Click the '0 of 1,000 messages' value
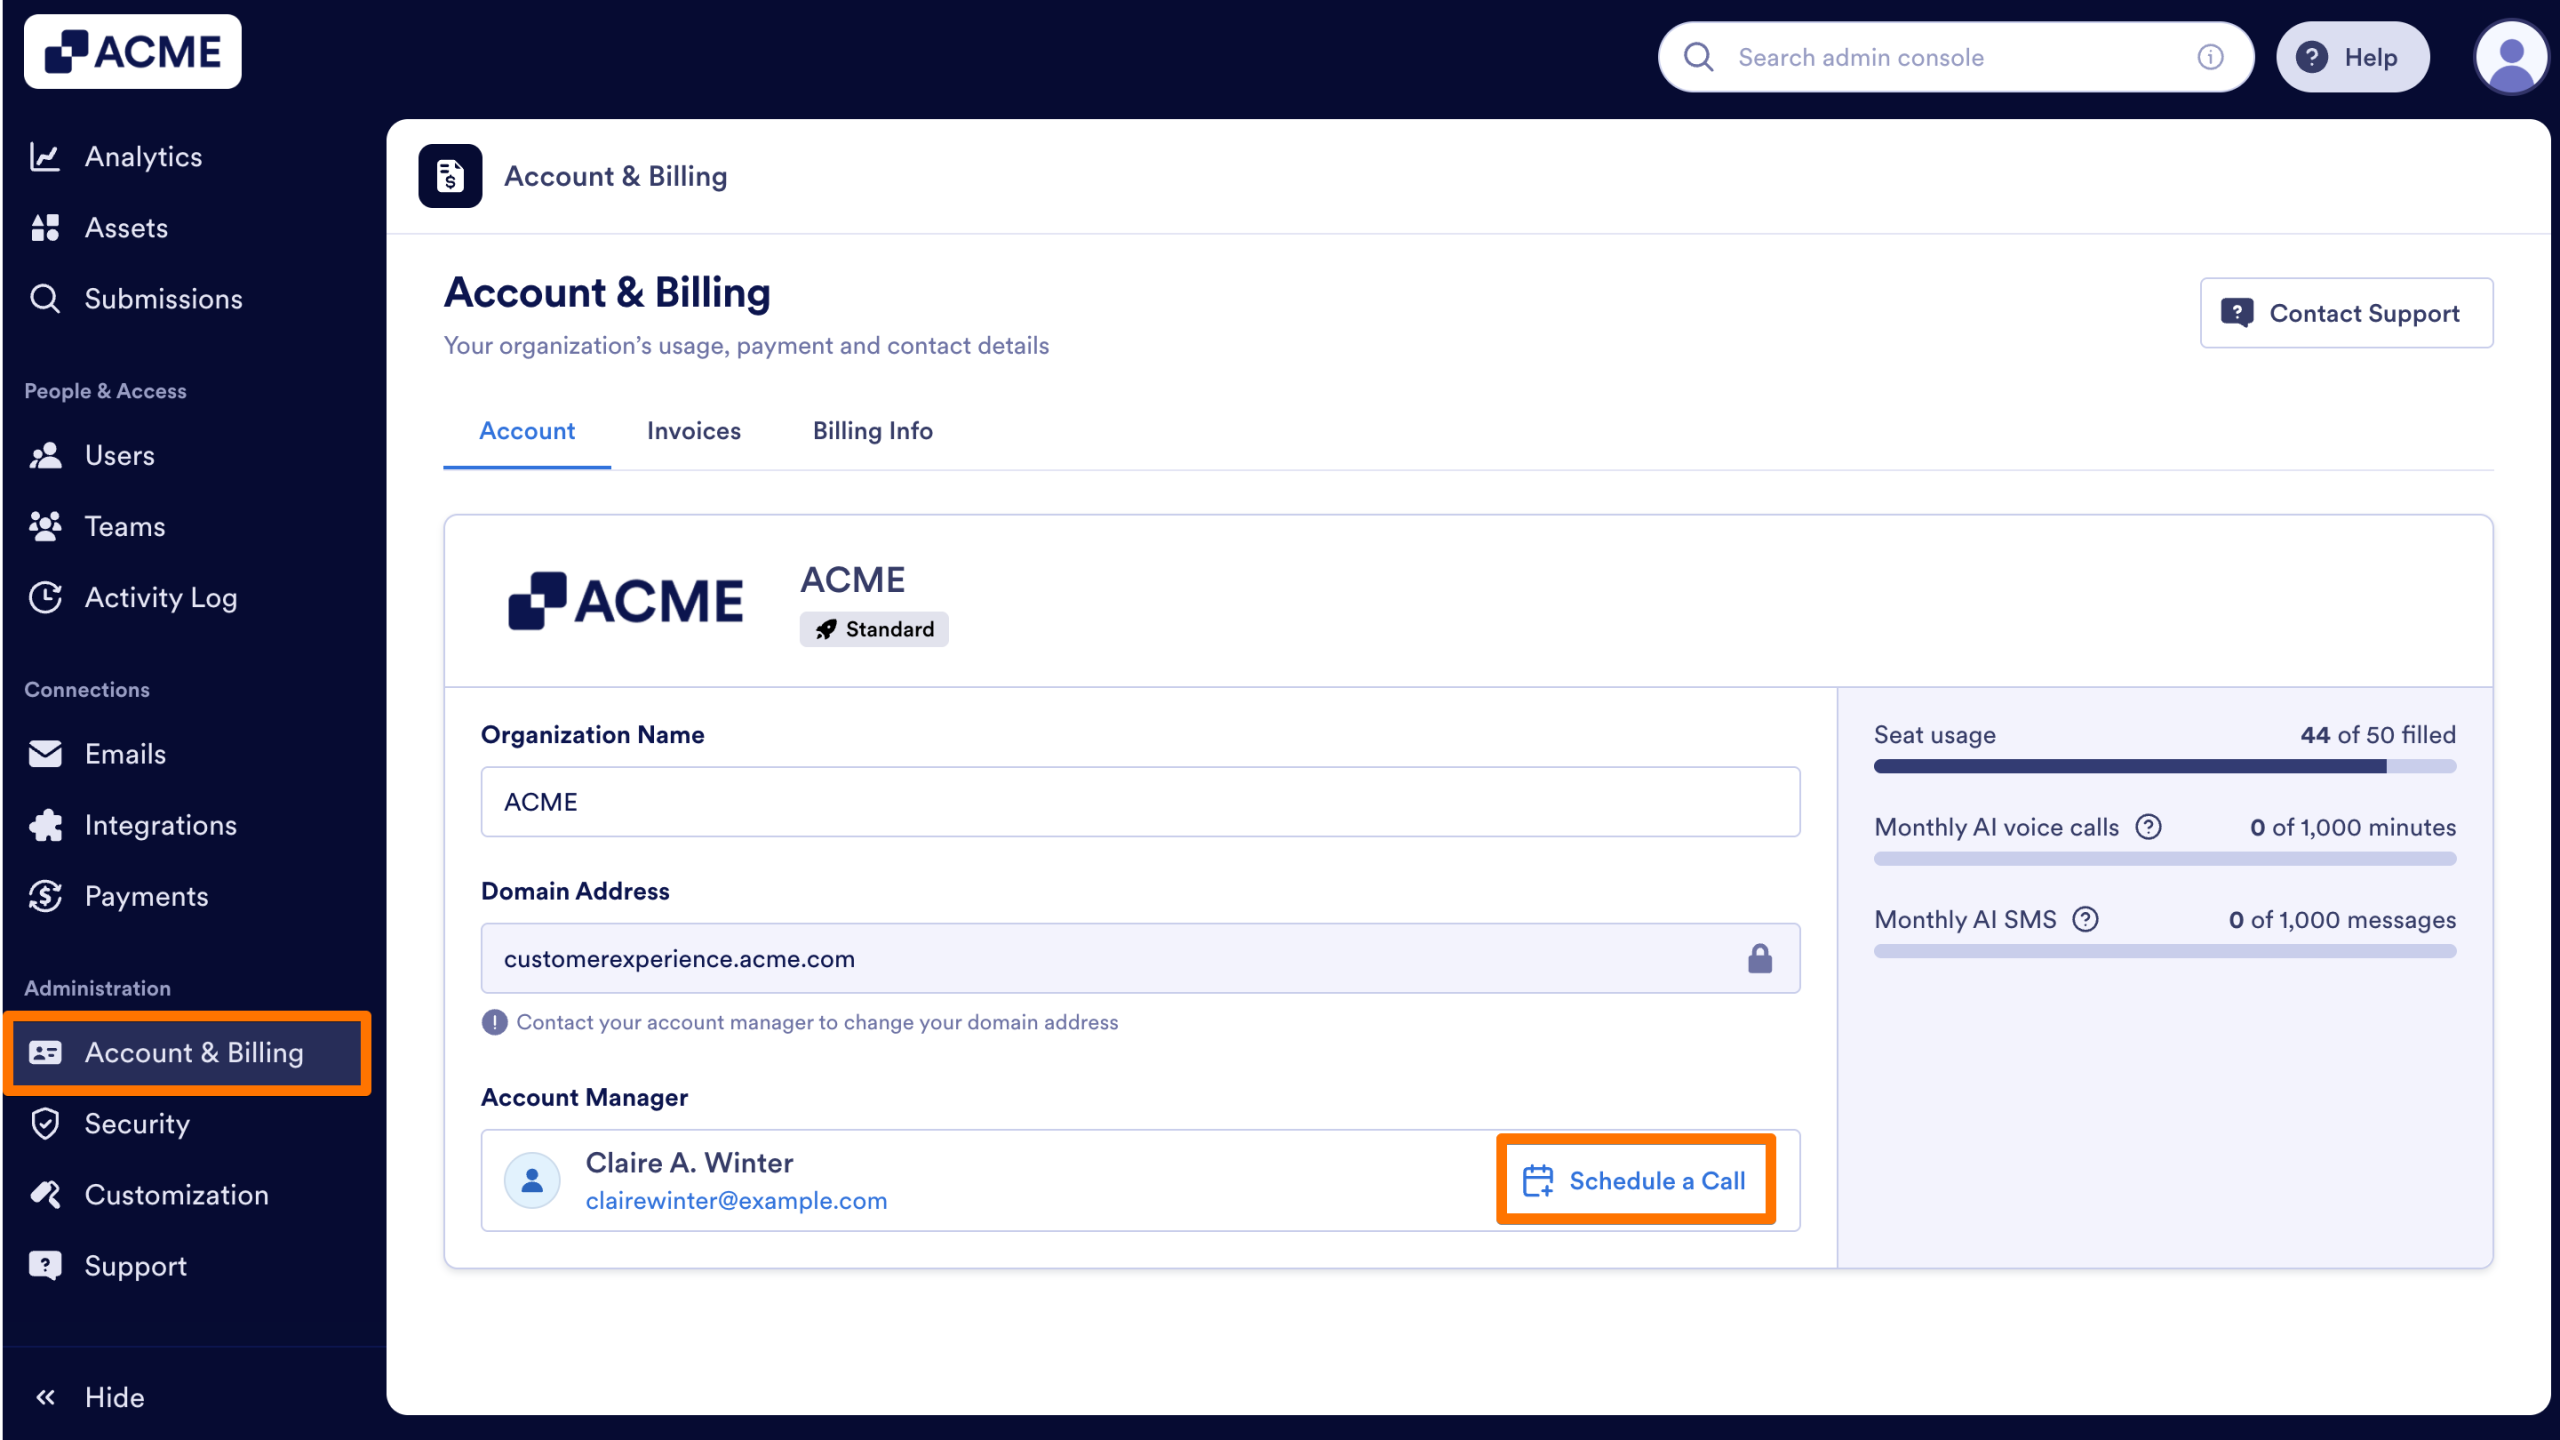 point(2342,919)
